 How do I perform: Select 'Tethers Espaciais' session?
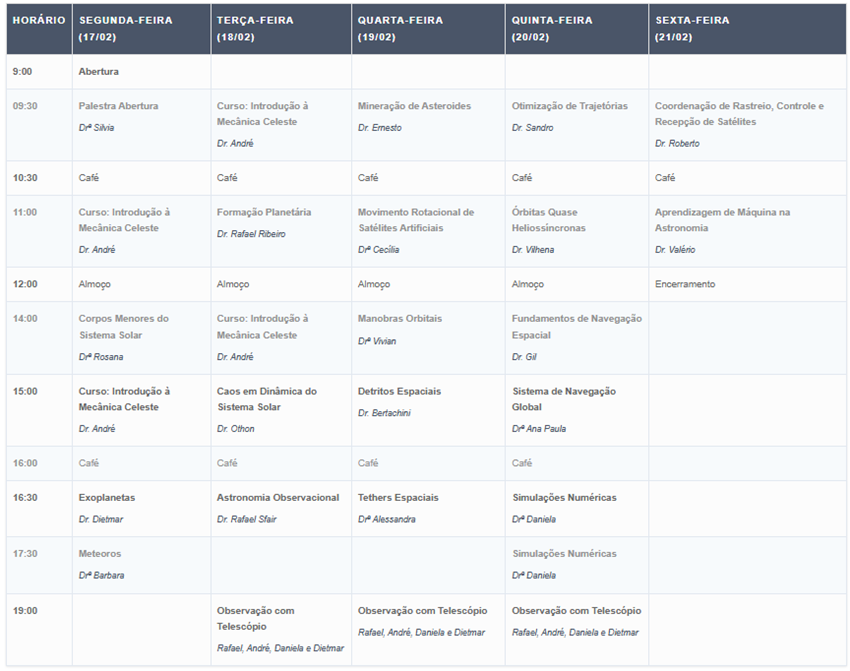(x=398, y=498)
